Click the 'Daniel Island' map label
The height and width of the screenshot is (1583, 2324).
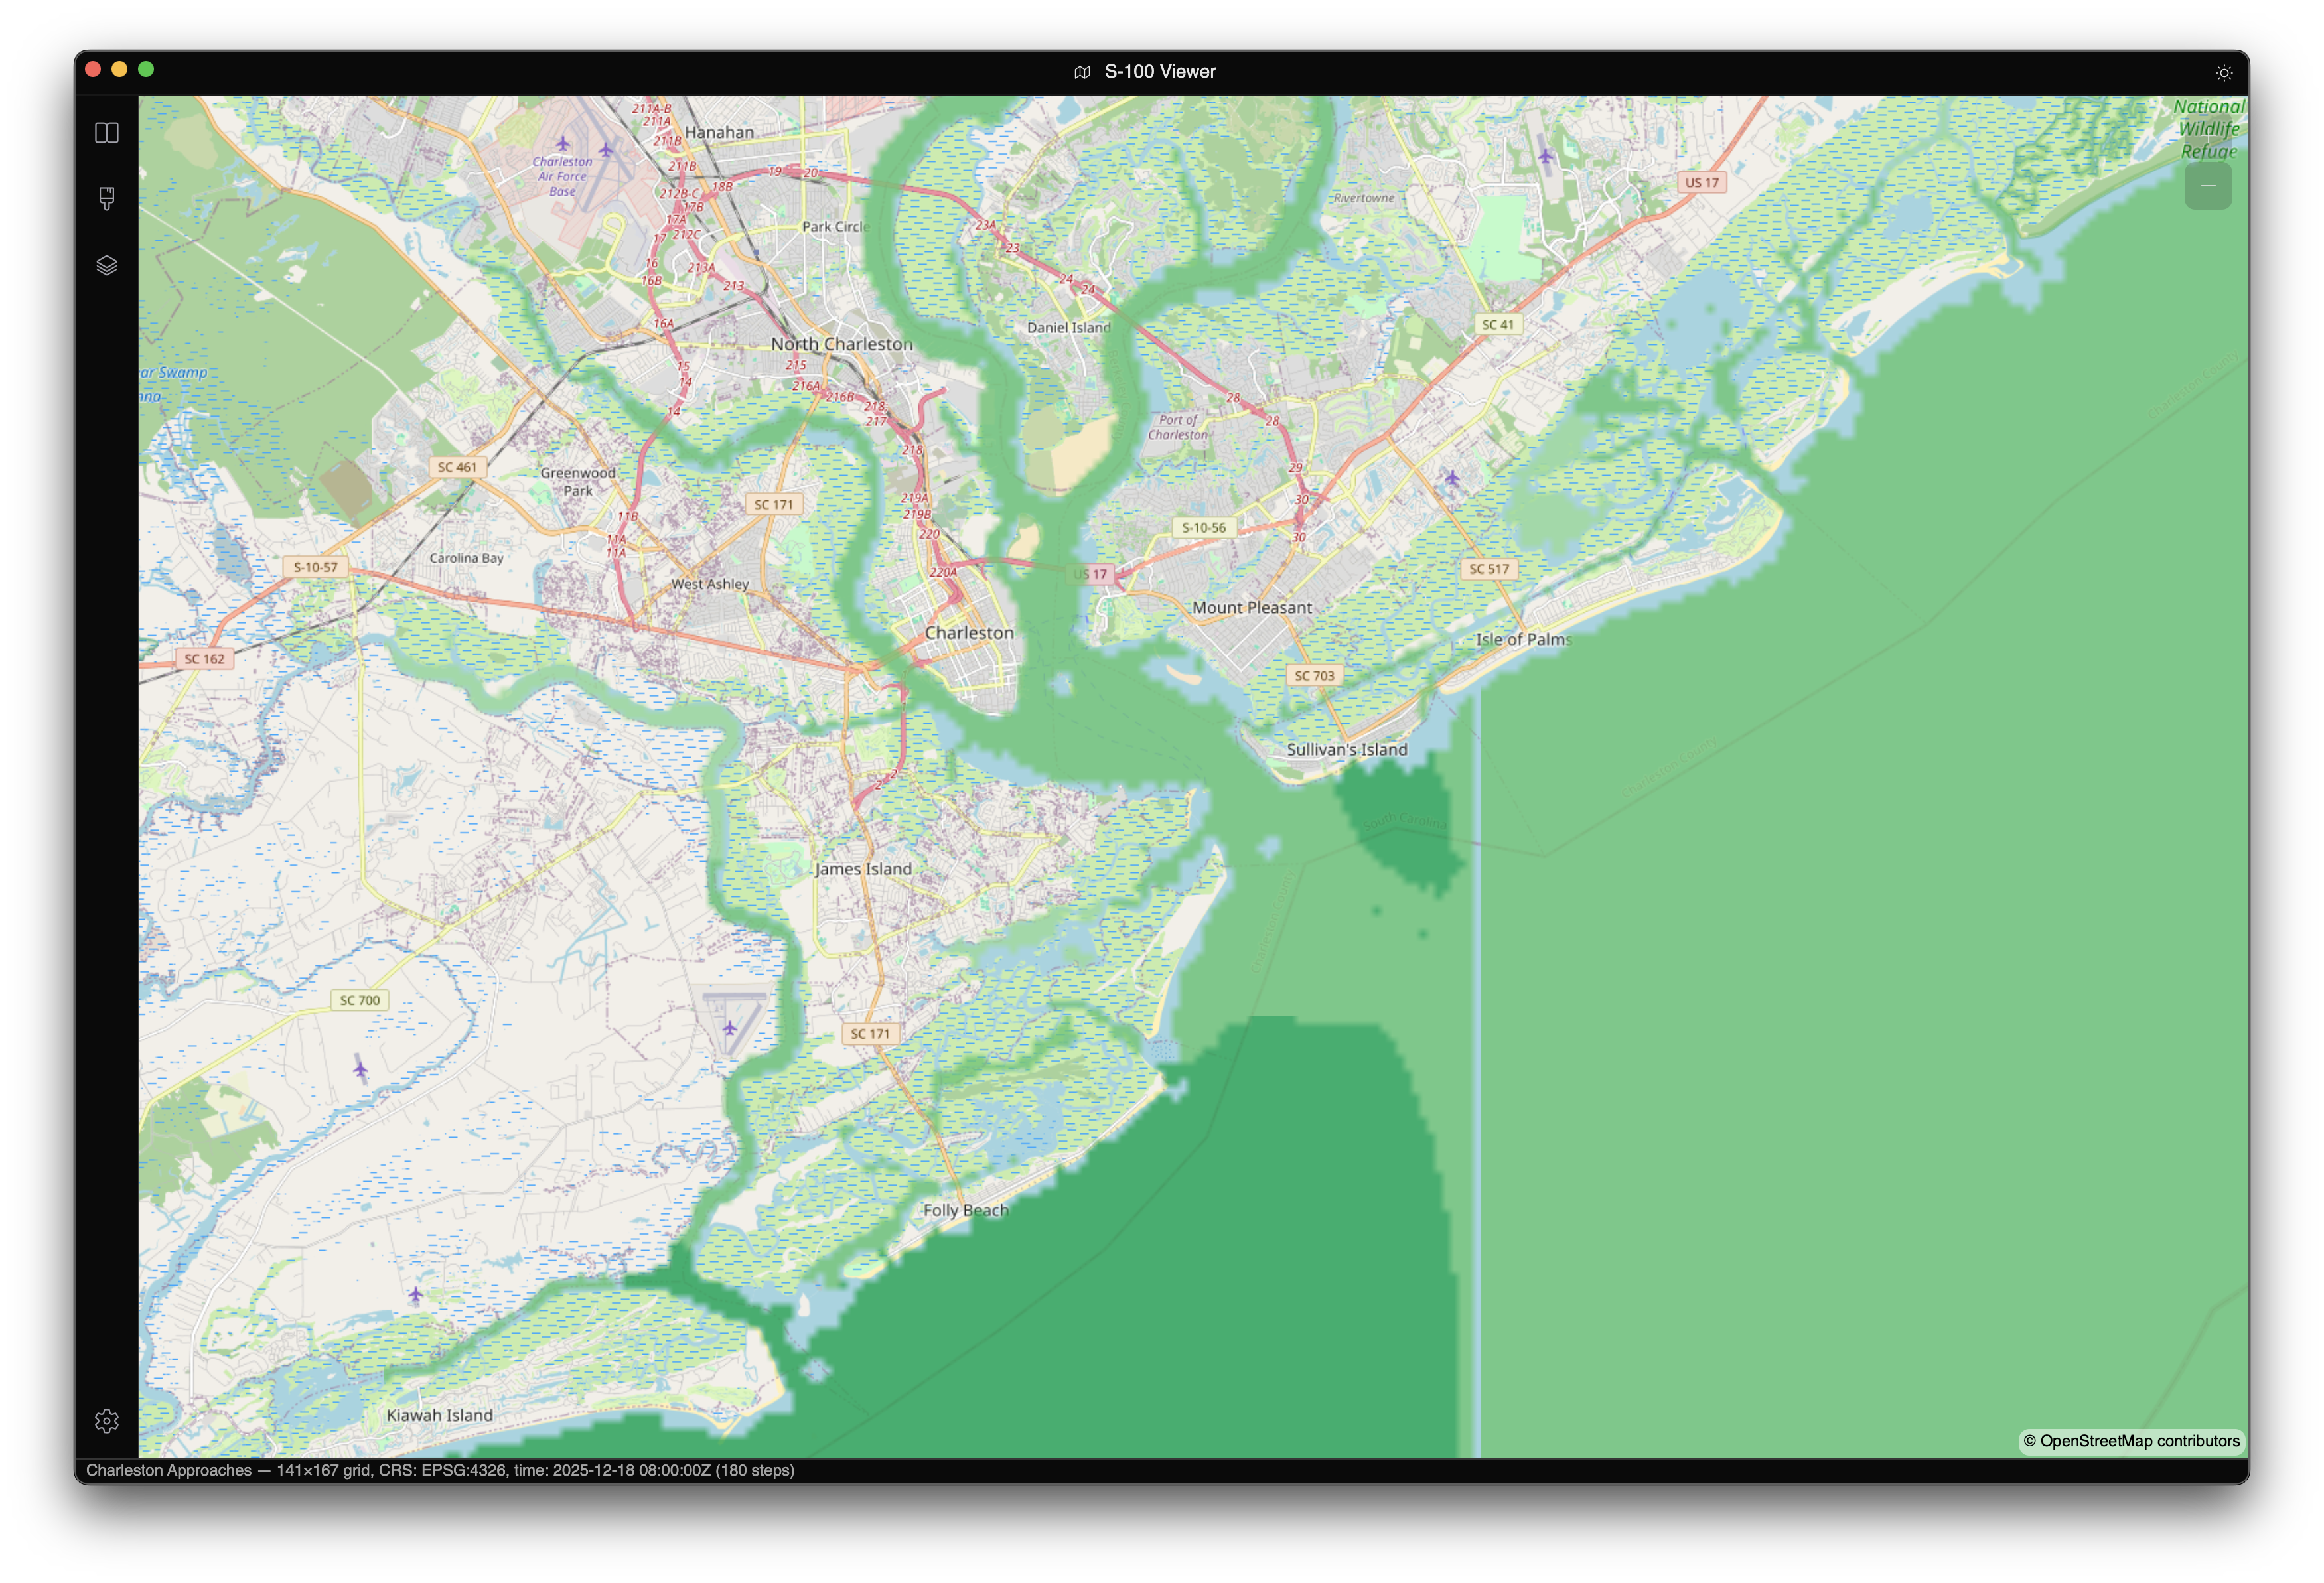(x=1069, y=327)
